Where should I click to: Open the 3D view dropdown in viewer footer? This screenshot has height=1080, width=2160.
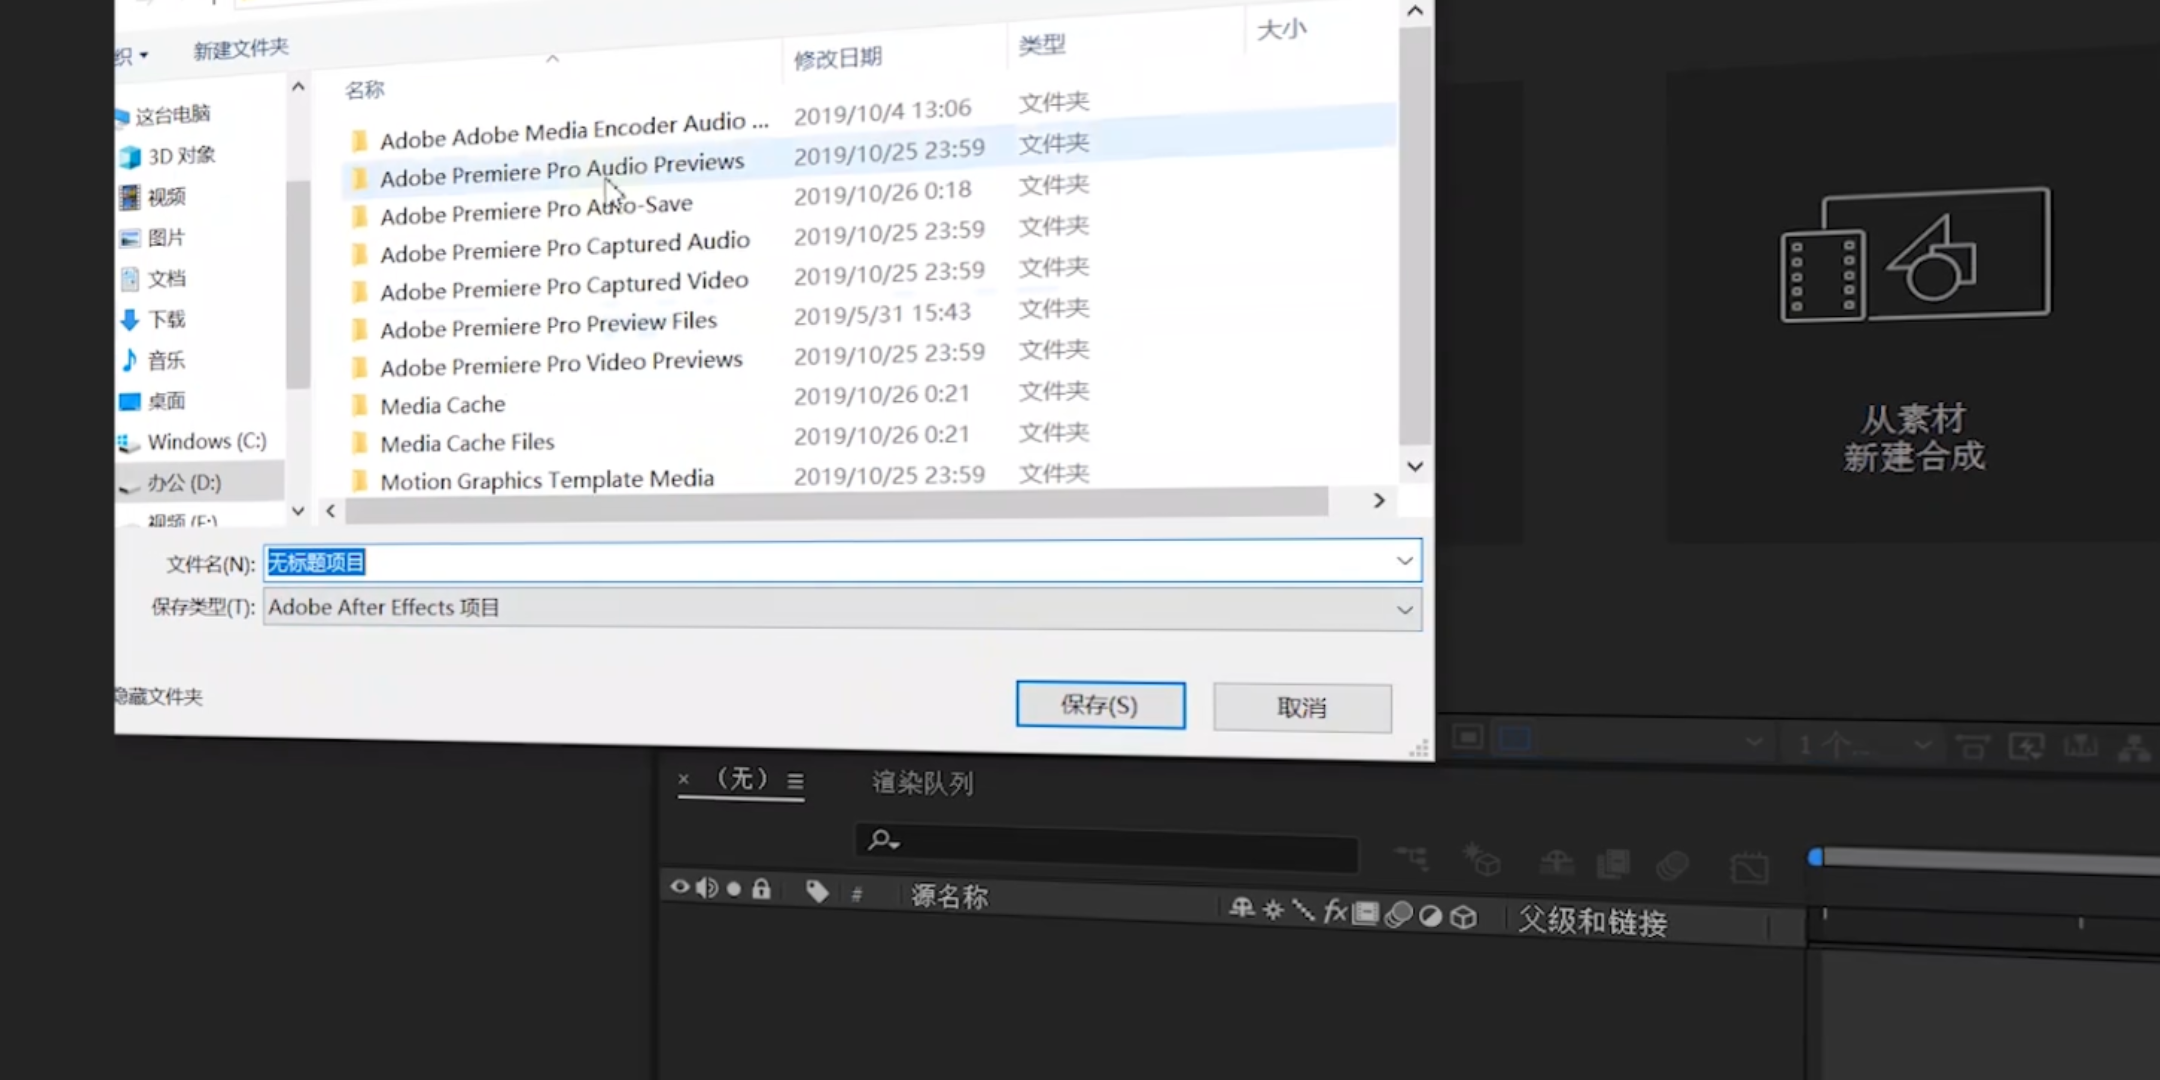(1655, 741)
